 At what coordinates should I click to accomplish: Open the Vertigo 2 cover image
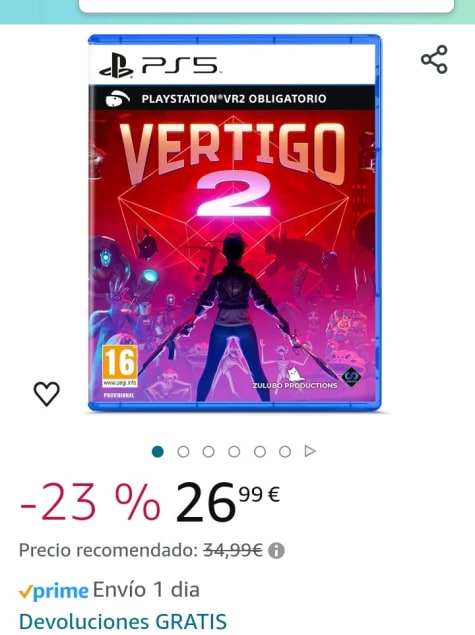pos(234,223)
